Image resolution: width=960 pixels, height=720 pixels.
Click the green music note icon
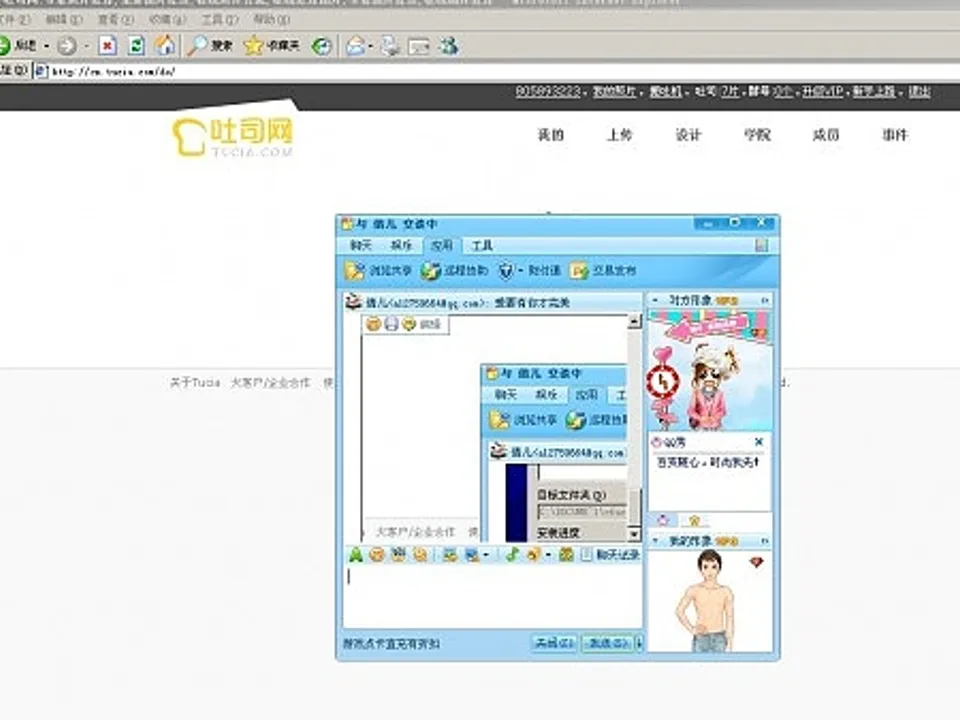[x=512, y=554]
